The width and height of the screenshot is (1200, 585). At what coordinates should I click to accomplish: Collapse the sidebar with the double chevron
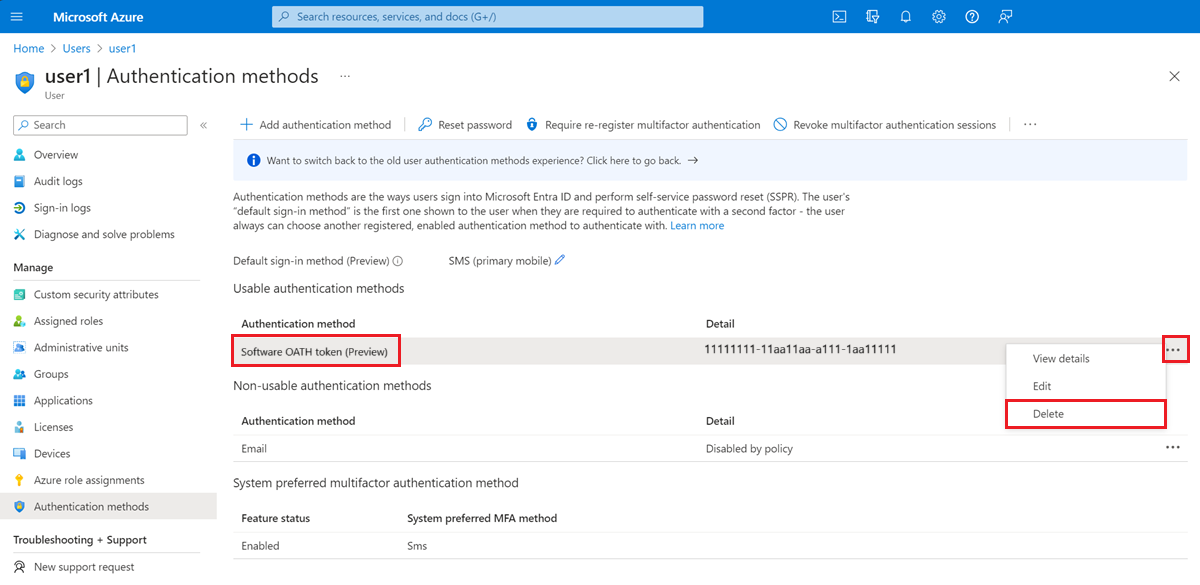(x=203, y=124)
